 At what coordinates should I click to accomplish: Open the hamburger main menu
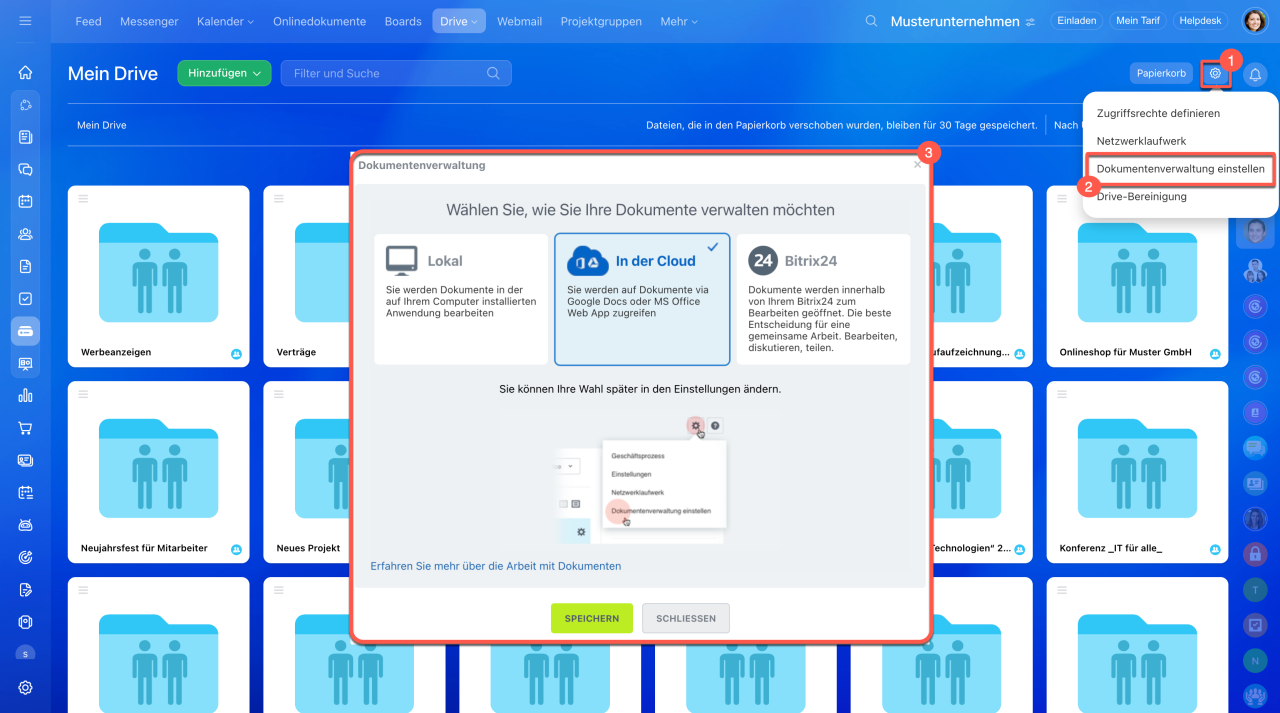(25, 21)
